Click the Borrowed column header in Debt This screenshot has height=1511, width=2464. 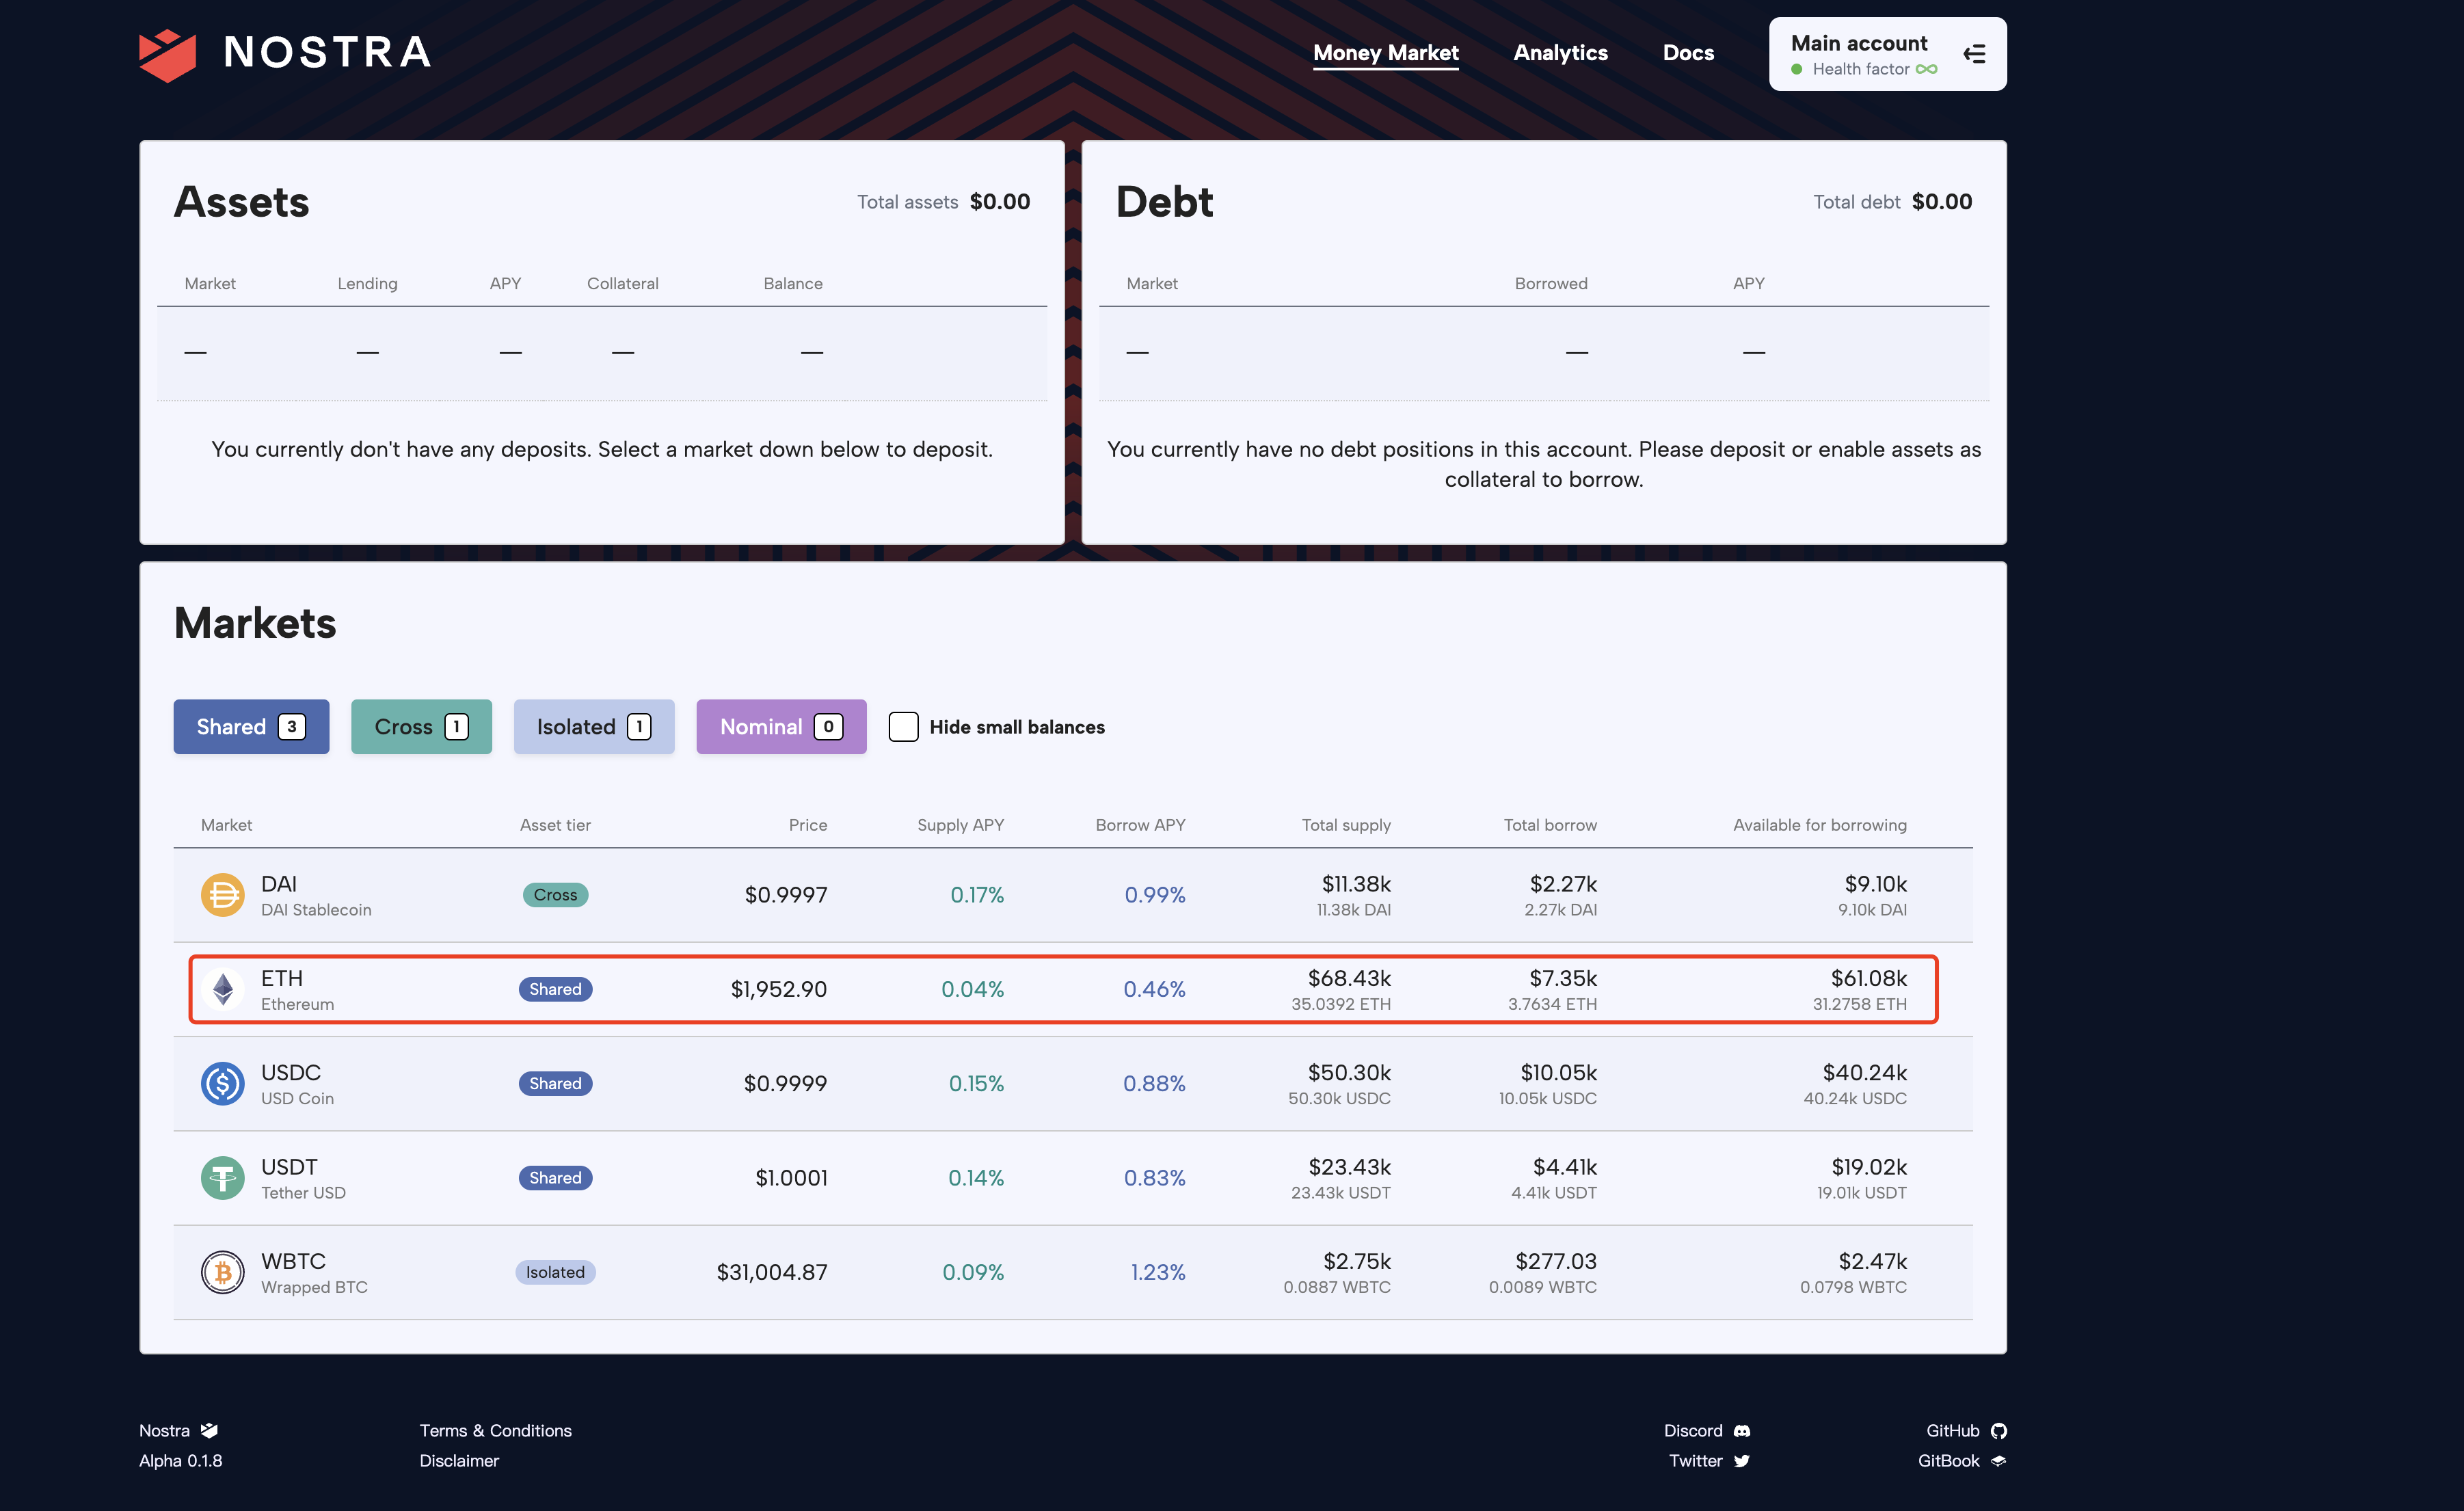click(x=1551, y=284)
